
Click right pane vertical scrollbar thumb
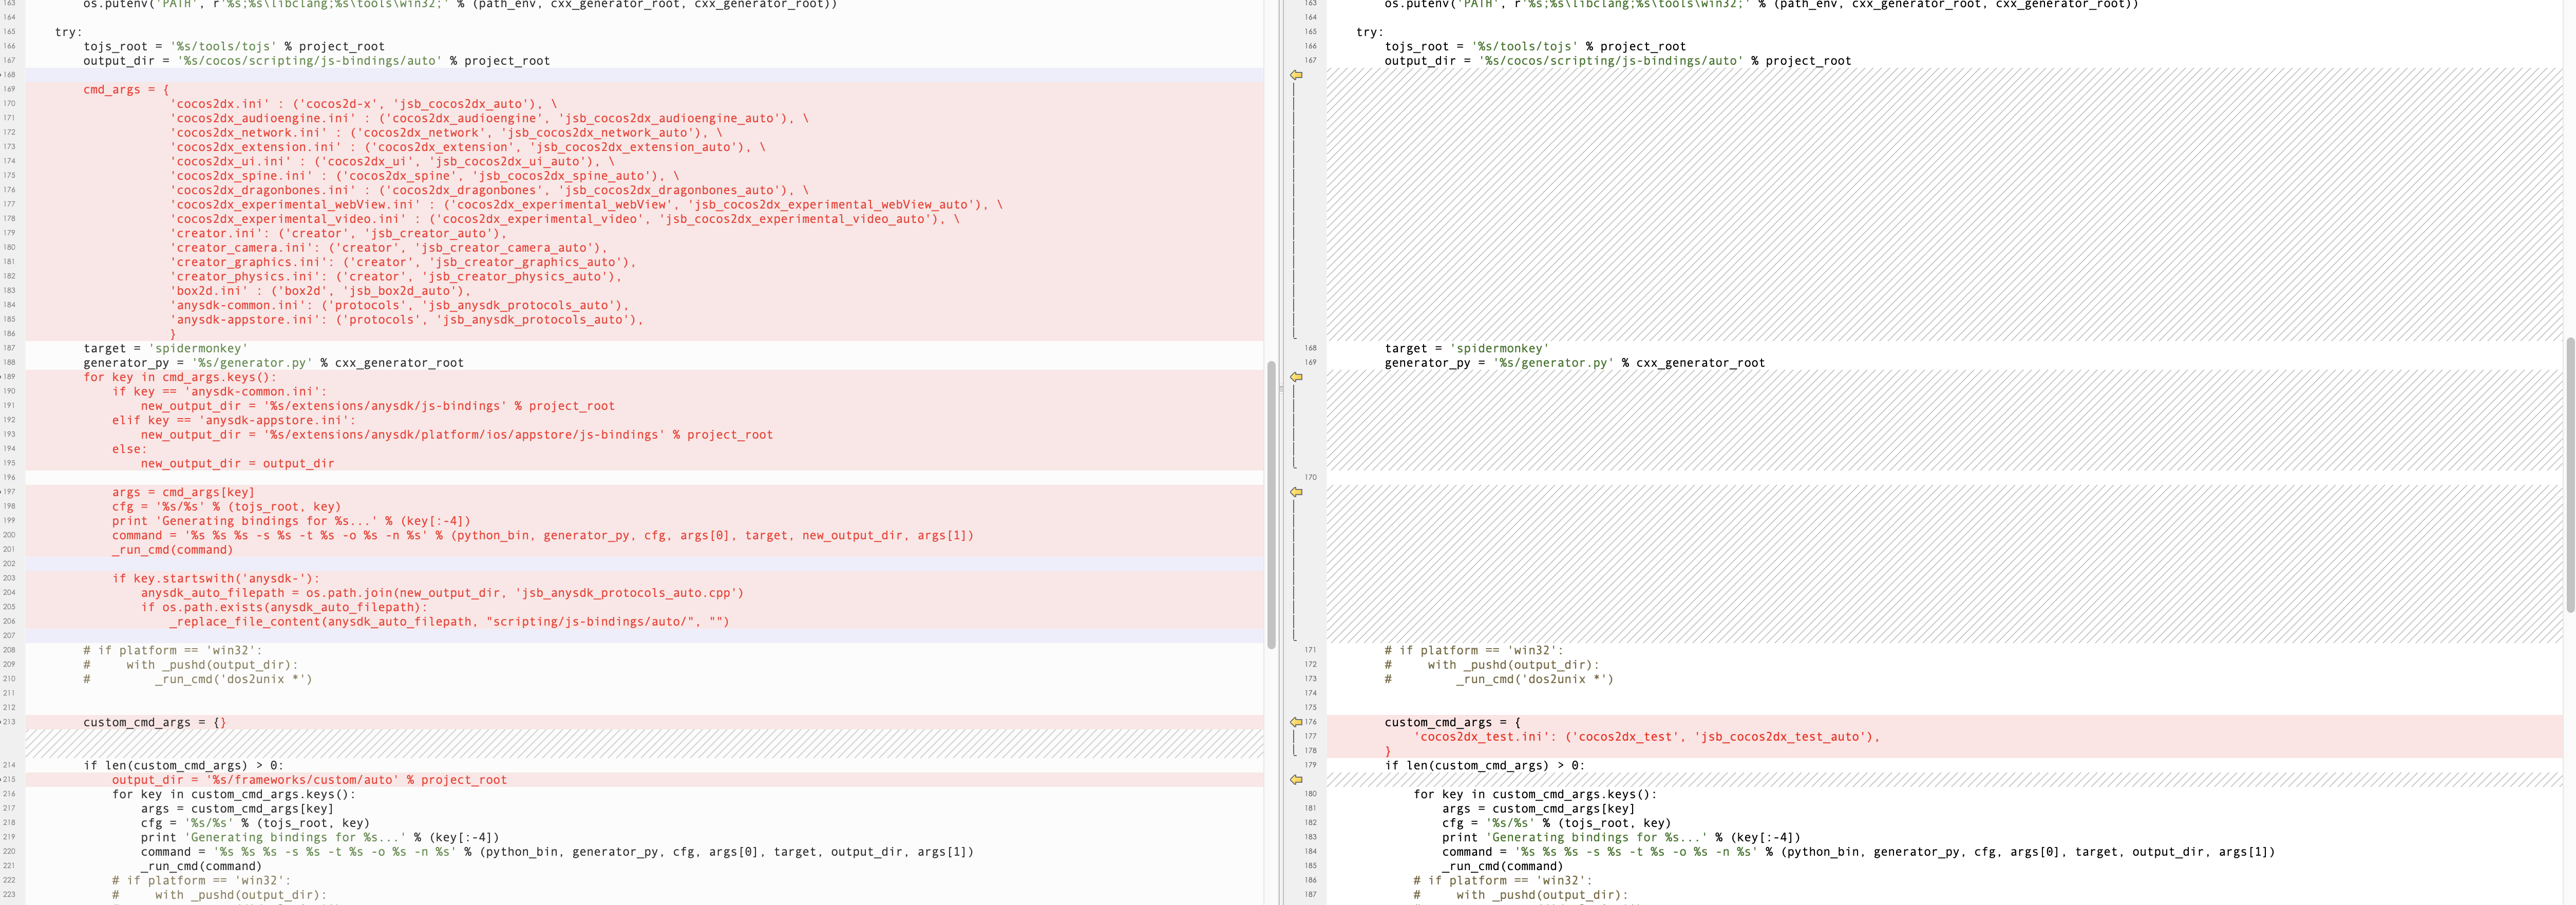[x=2569, y=475]
